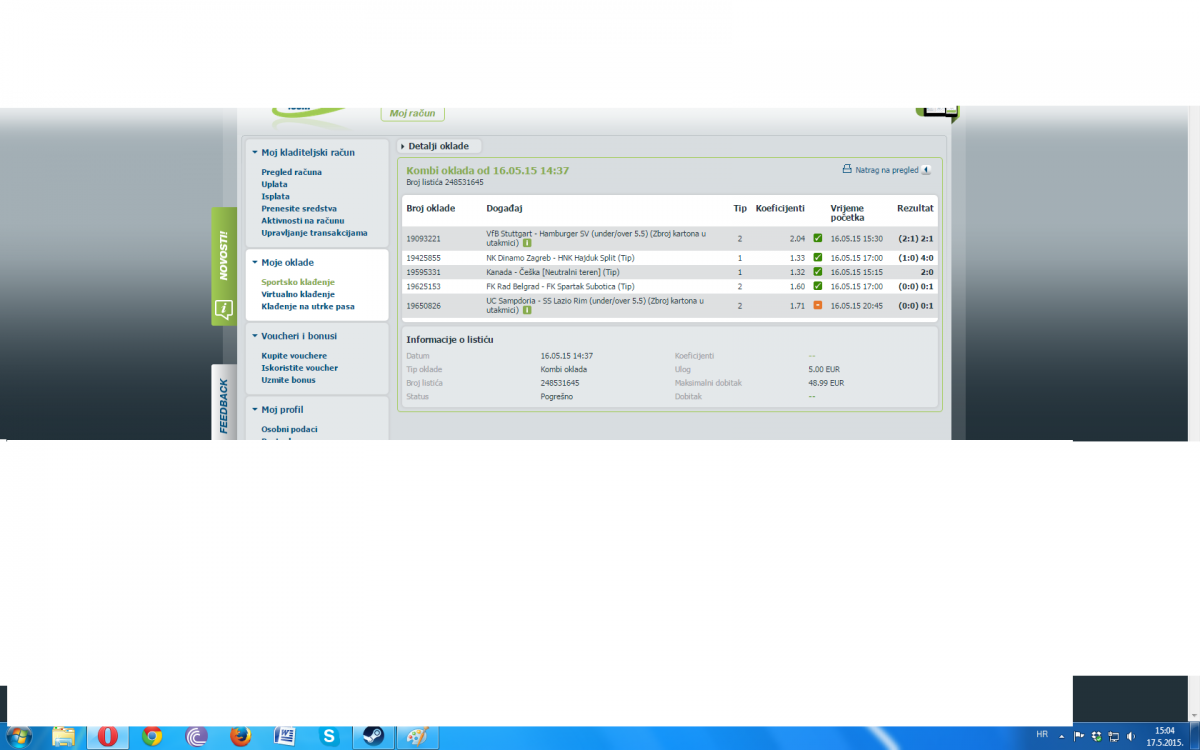Screen dimensions: 1200x750
Task: Click the result text (1:0) 4:0
Action: [x=916, y=258]
